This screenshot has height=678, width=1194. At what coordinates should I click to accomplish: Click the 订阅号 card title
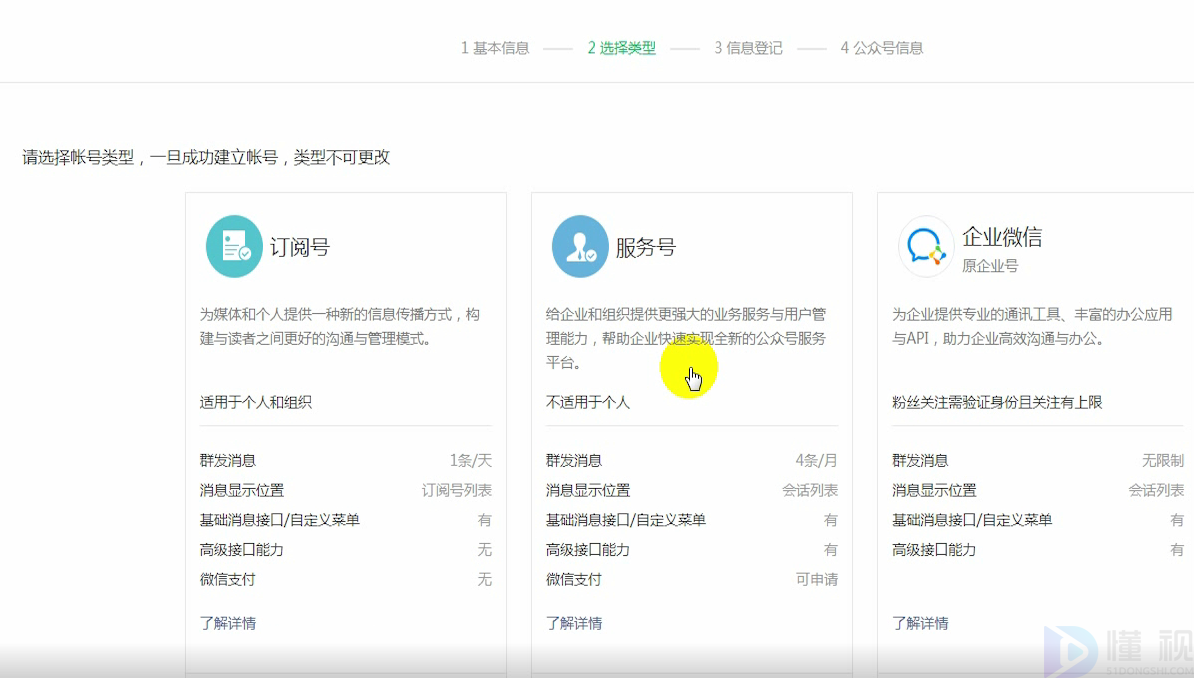tap(300, 247)
